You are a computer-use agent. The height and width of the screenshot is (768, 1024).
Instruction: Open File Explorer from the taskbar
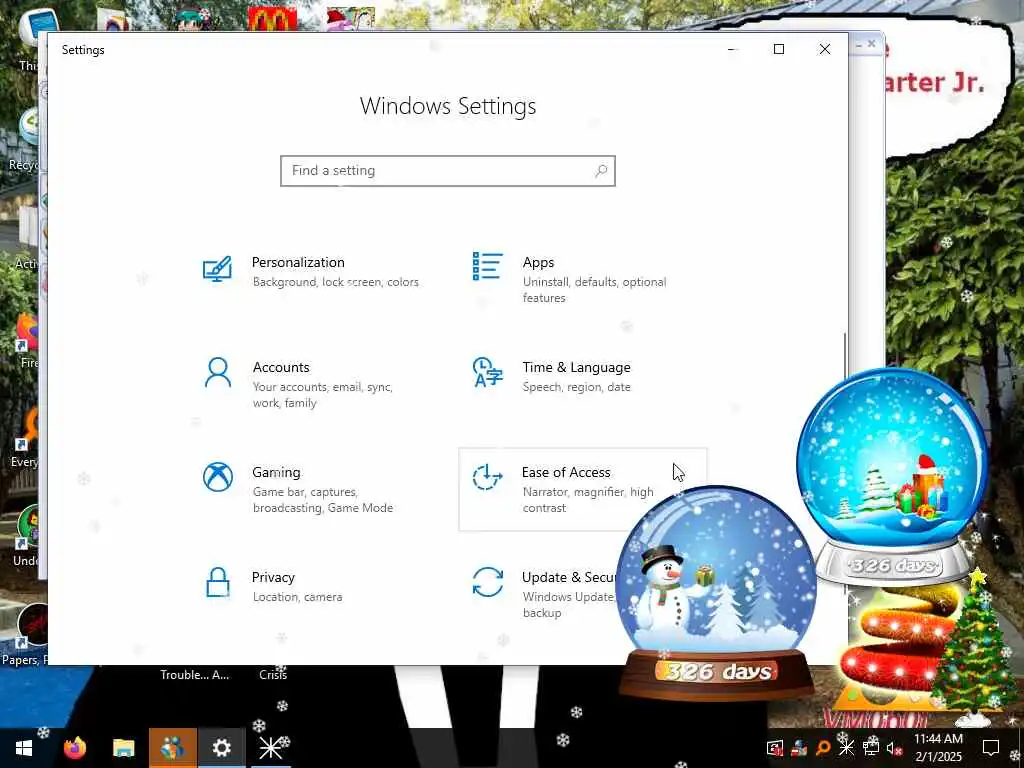[x=123, y=748]
